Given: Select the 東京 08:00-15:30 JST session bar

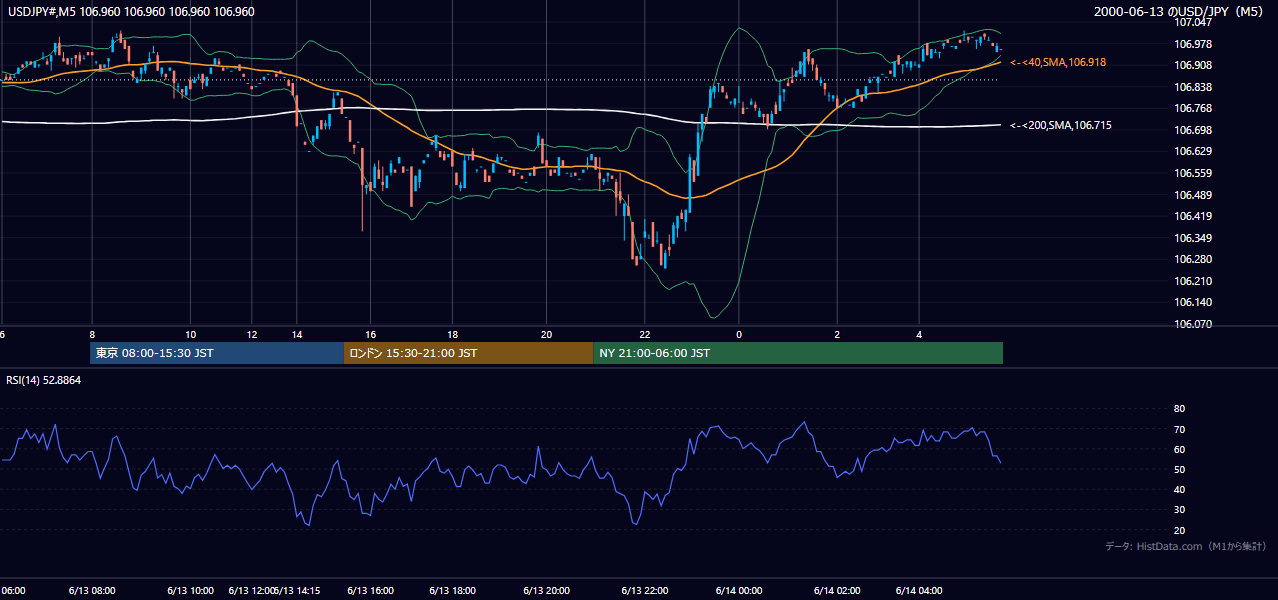Looking at the screenshot, I should click(216, 353).
